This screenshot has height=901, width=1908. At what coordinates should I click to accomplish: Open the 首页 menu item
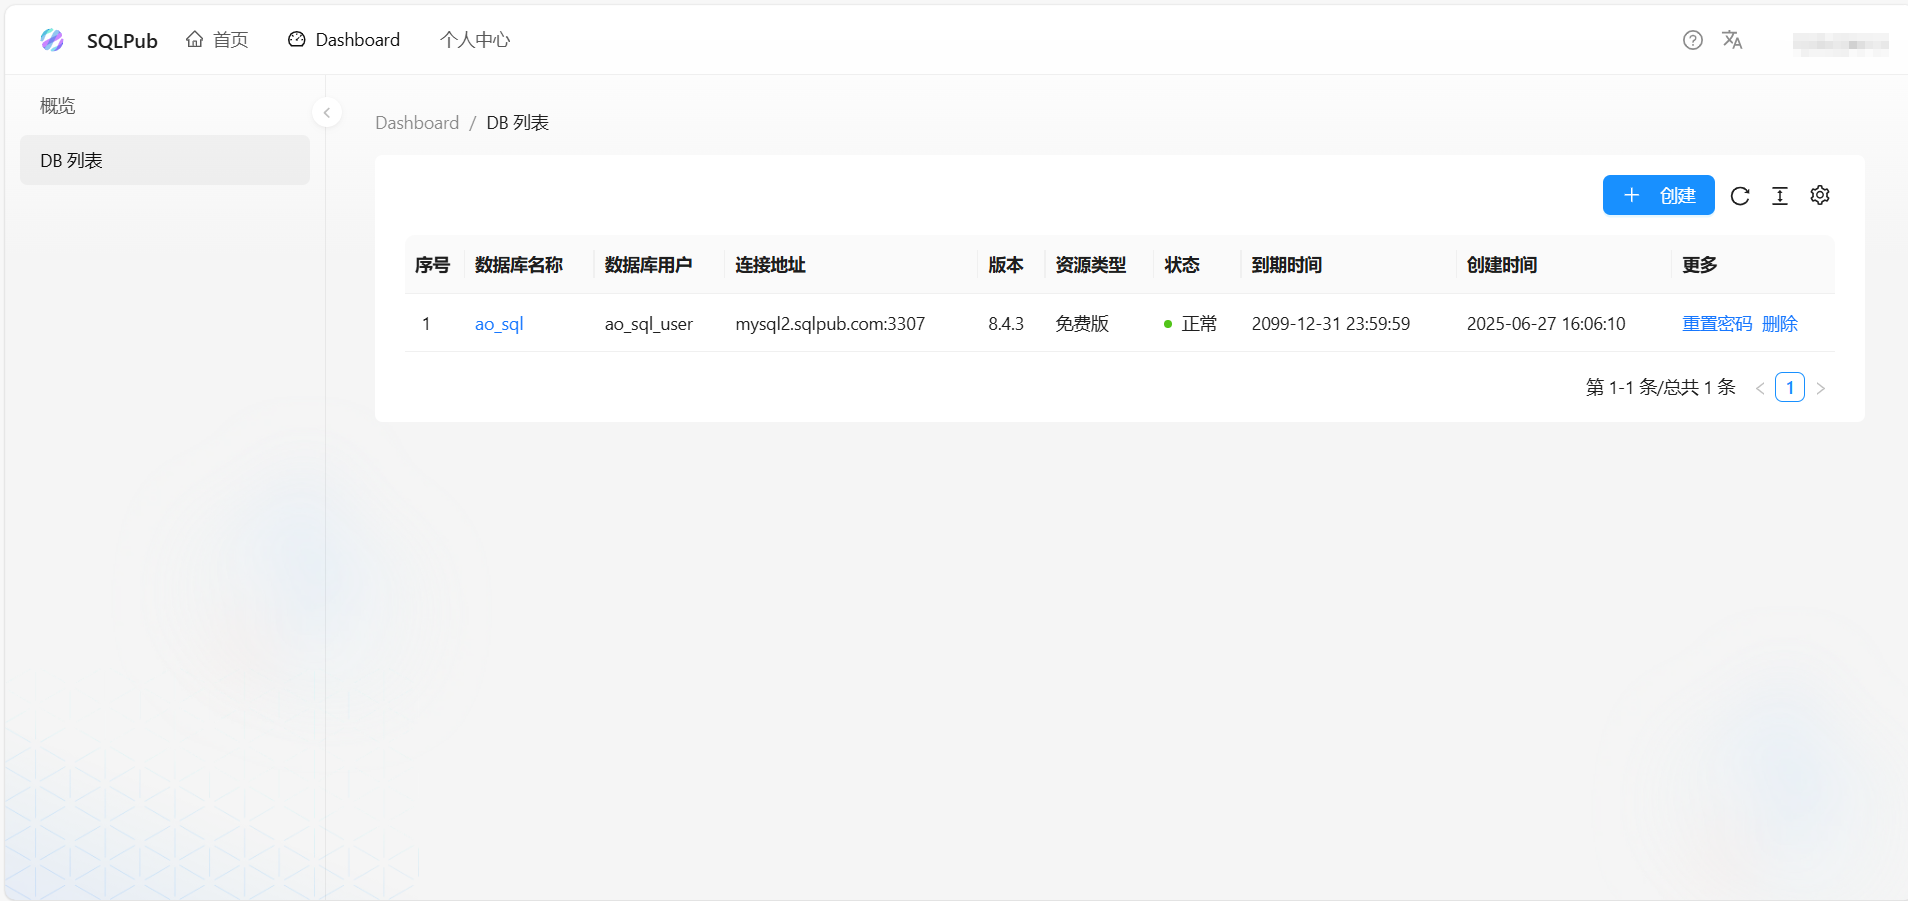coord(230,39)
